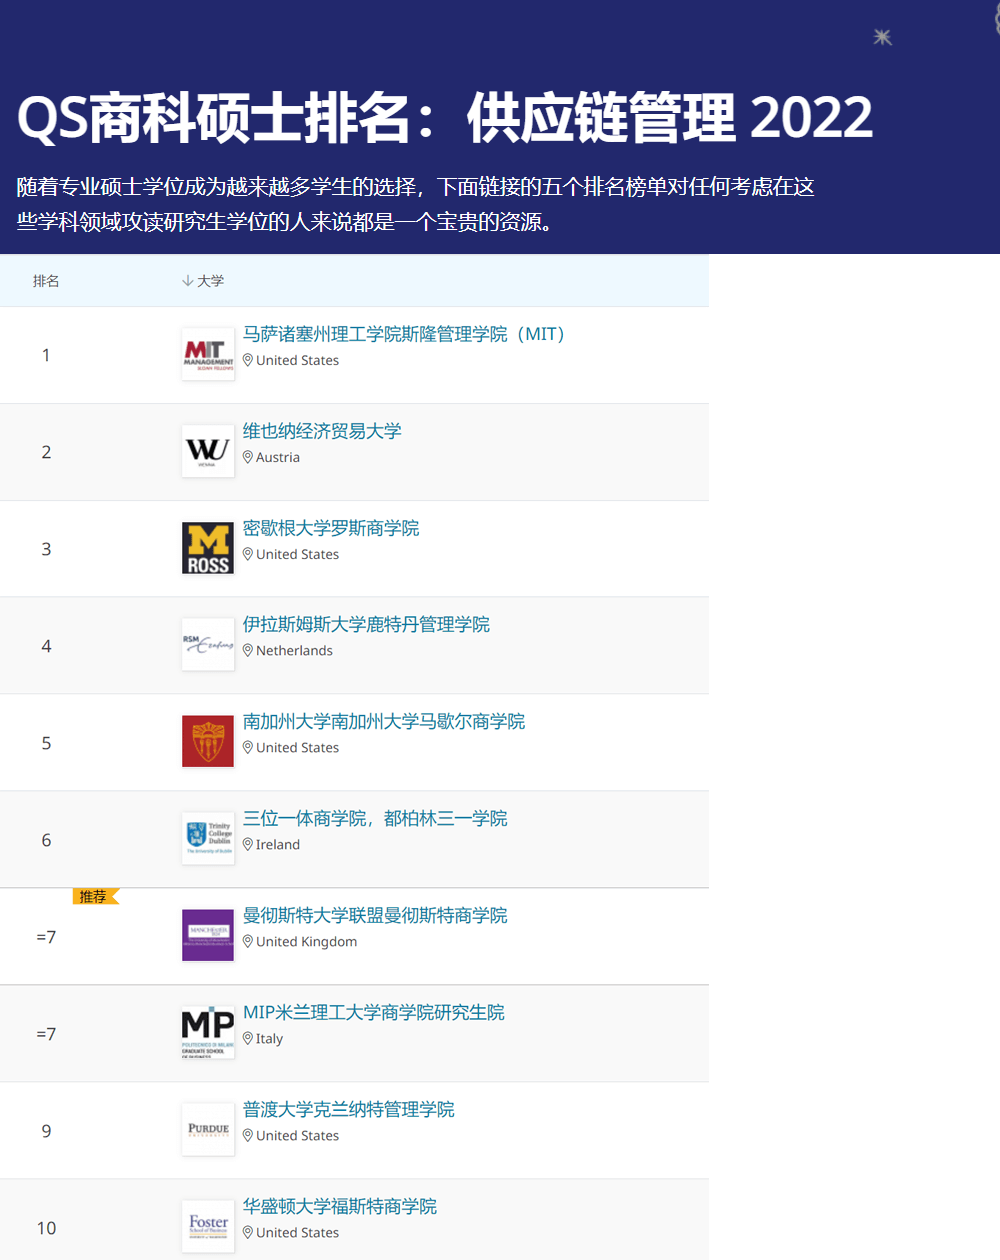Screen dimensions: 1000x1260
Task: Open 华盛顿大学福斯特商学院 link
Action: click(340, 1207)
